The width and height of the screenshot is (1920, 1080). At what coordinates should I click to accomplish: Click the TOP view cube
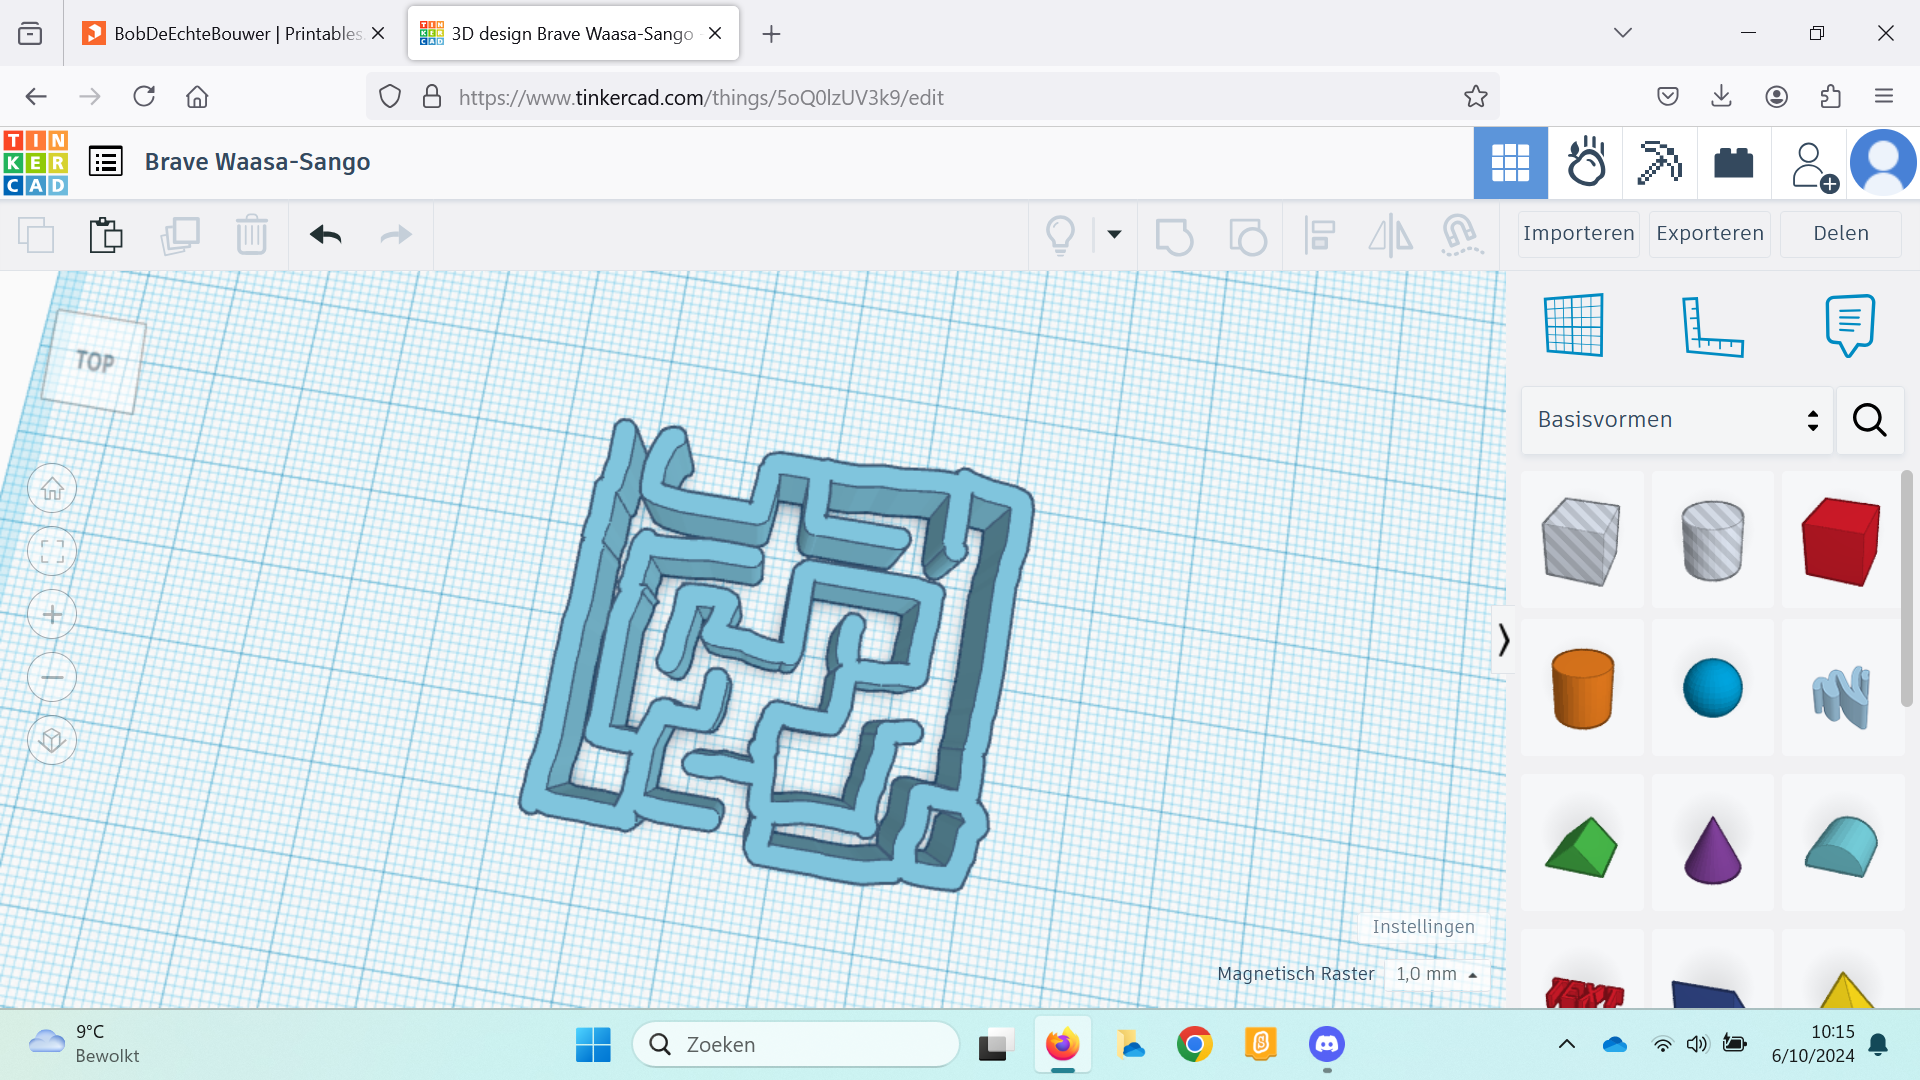[93, 362]
